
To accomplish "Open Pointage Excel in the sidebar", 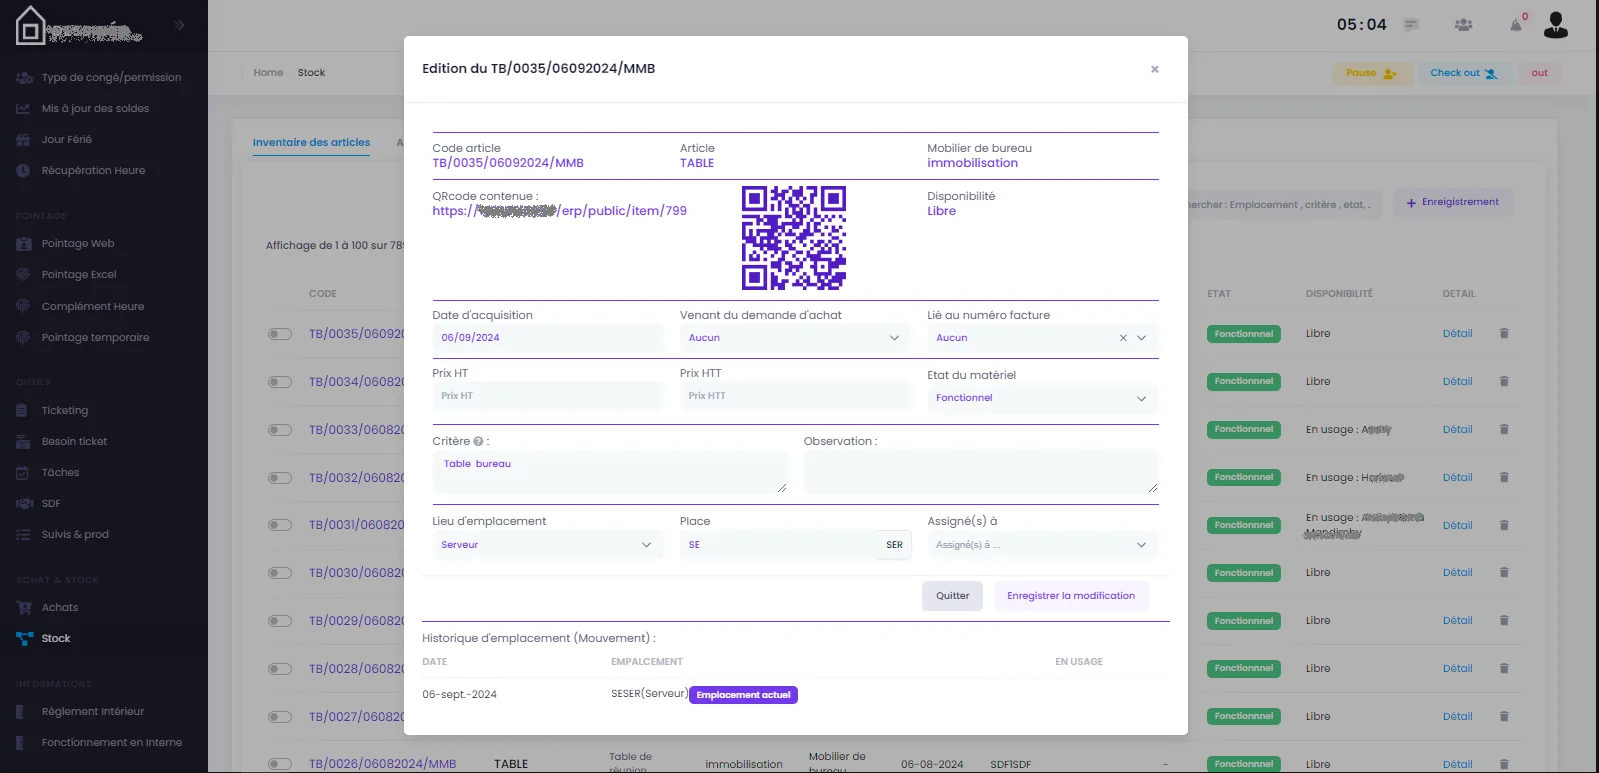I will point(79,274).
